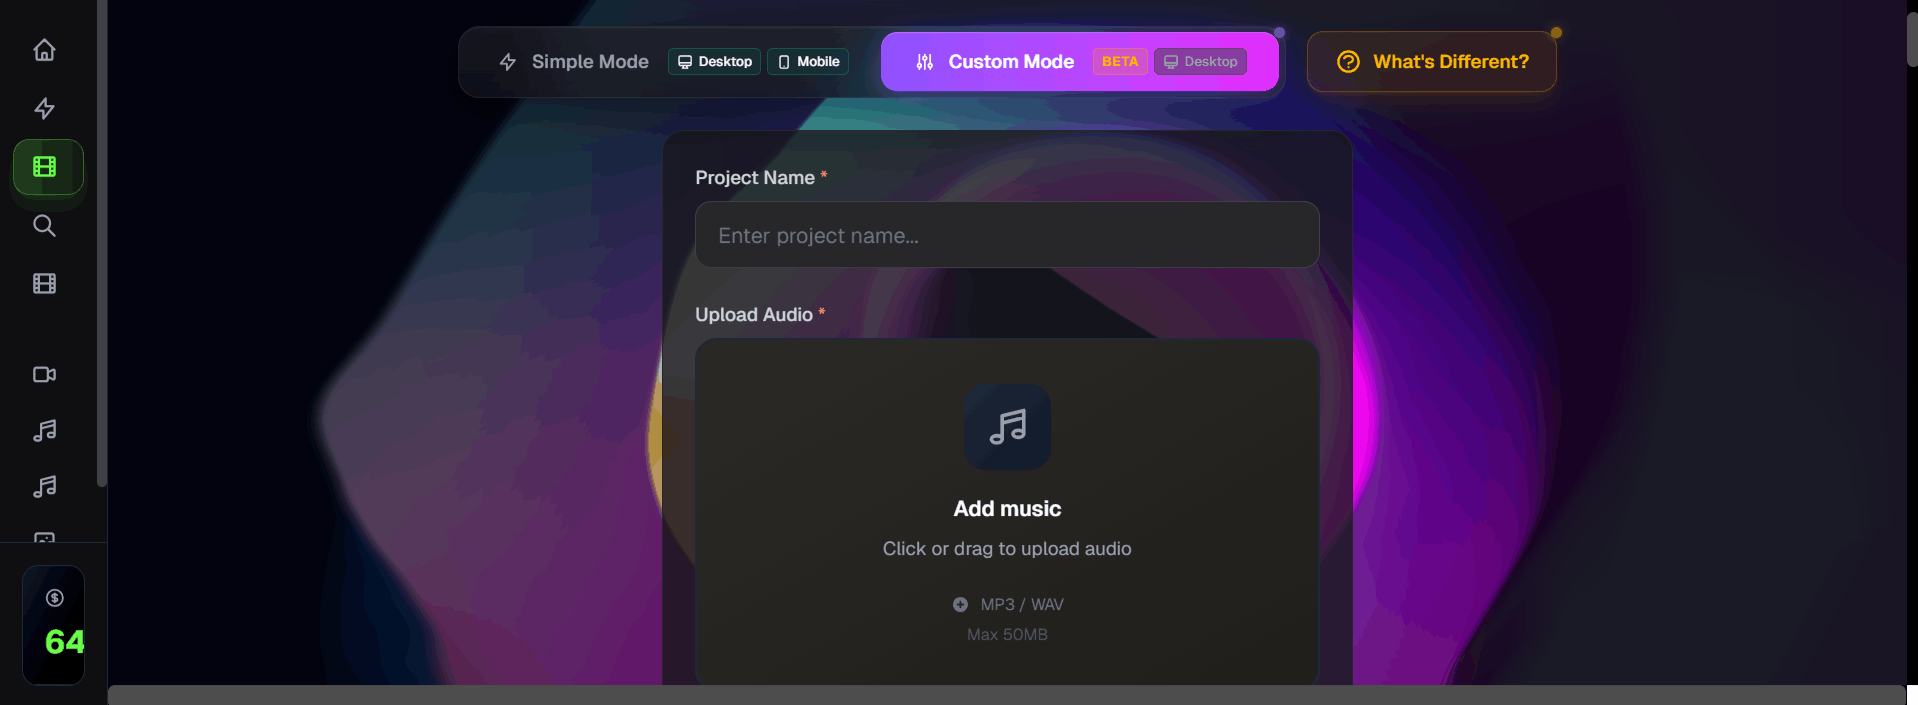Image resolution: width=1918 pixels, height=705 pixels.
Task: Click the question mark icon in What's Different
Action: (1348, 62)
